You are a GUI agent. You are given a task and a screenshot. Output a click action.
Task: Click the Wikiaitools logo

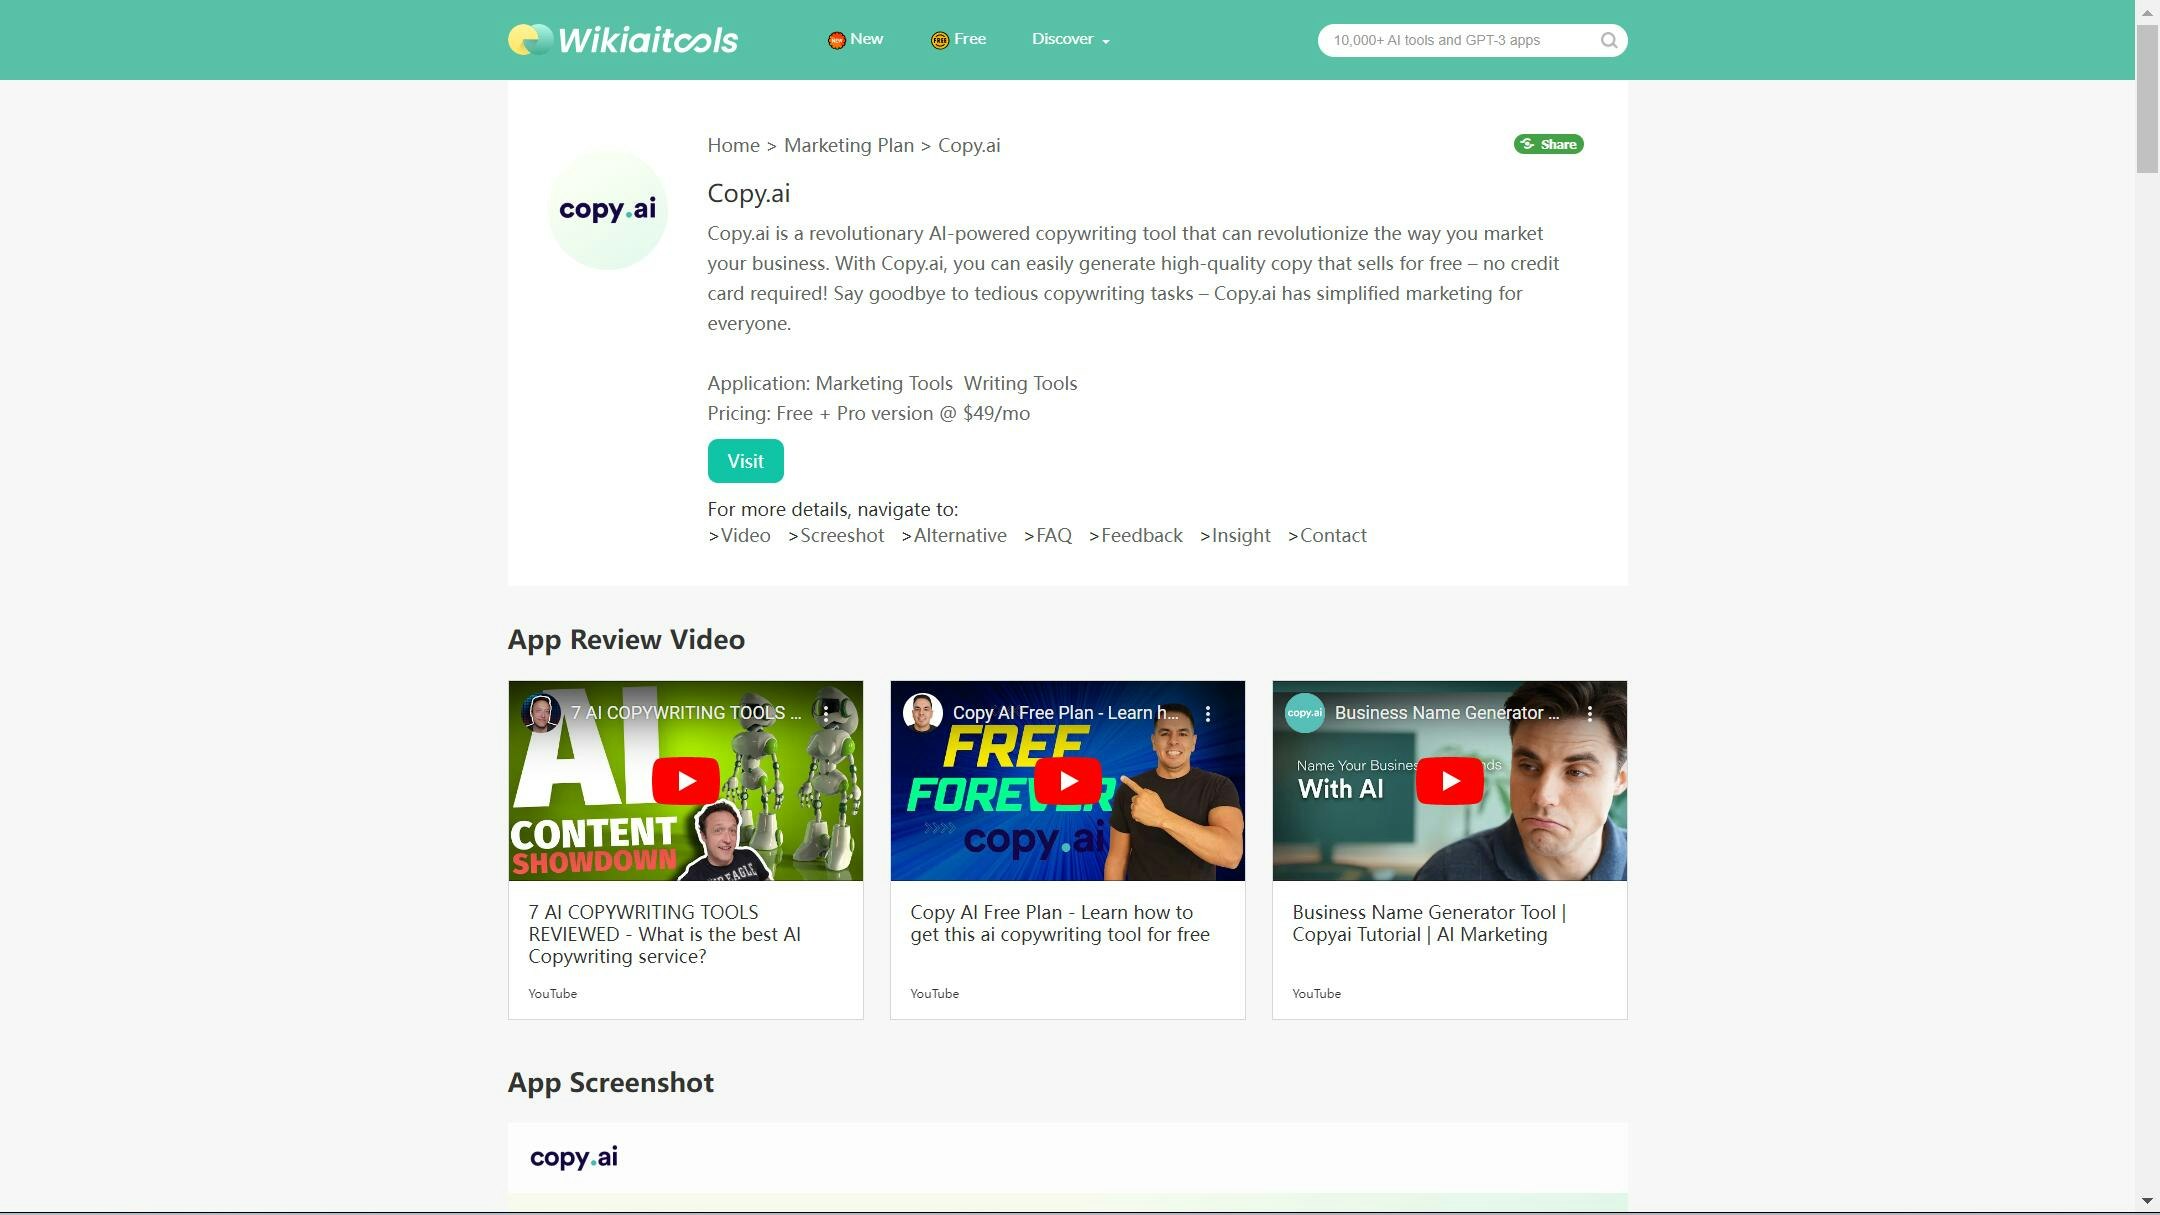(622, 40)
